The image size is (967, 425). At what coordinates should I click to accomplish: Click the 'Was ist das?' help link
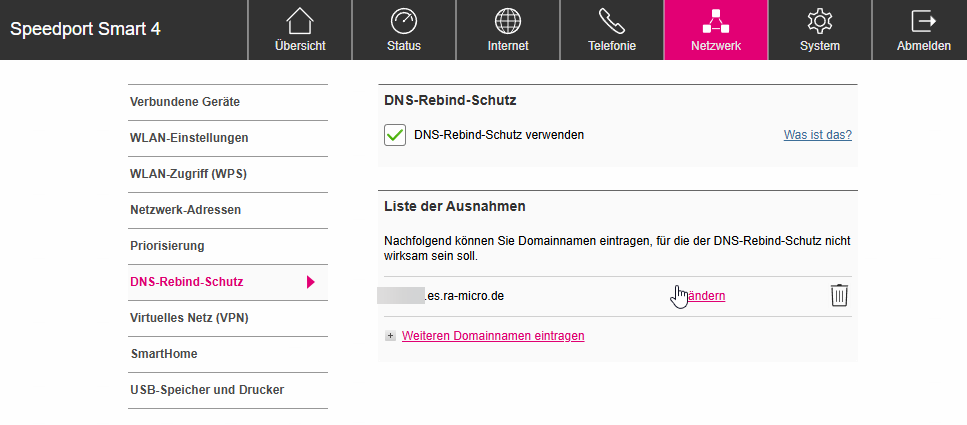coord(818,134)
